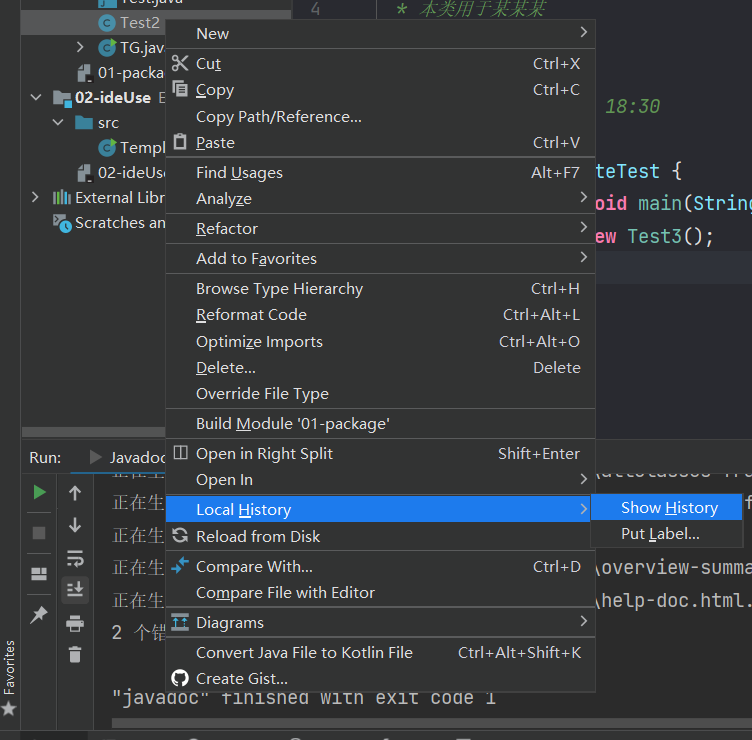
Task: Pin the Run tab with pin icon
Action: 39,614
